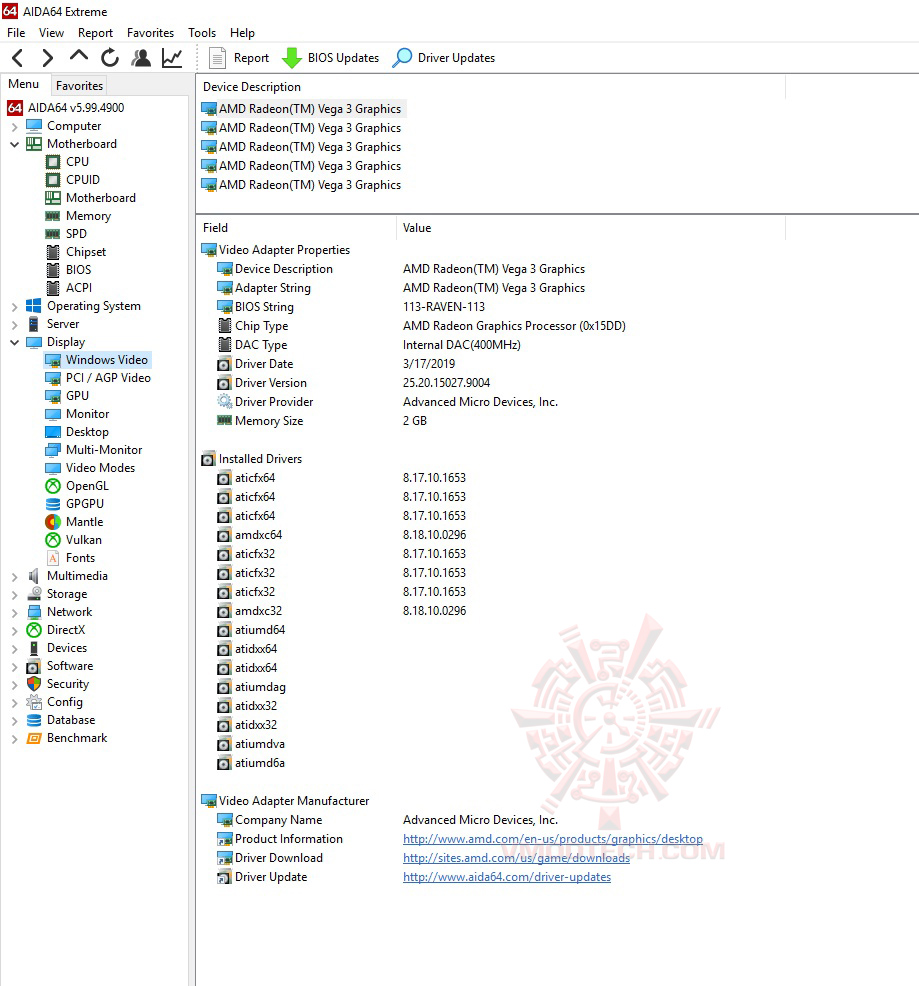Screen dimensions: 919x986
Task: Open Driver Updates from toolbar
Action: click(x=443, y=58)
